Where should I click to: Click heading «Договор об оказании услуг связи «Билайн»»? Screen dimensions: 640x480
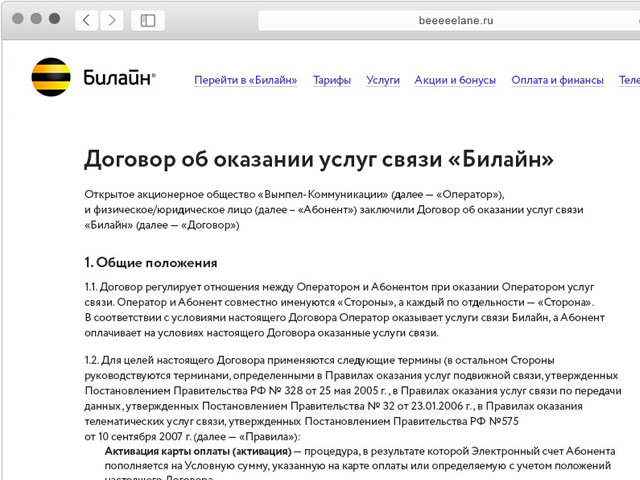pyautogui.click(x=319, y=159)
